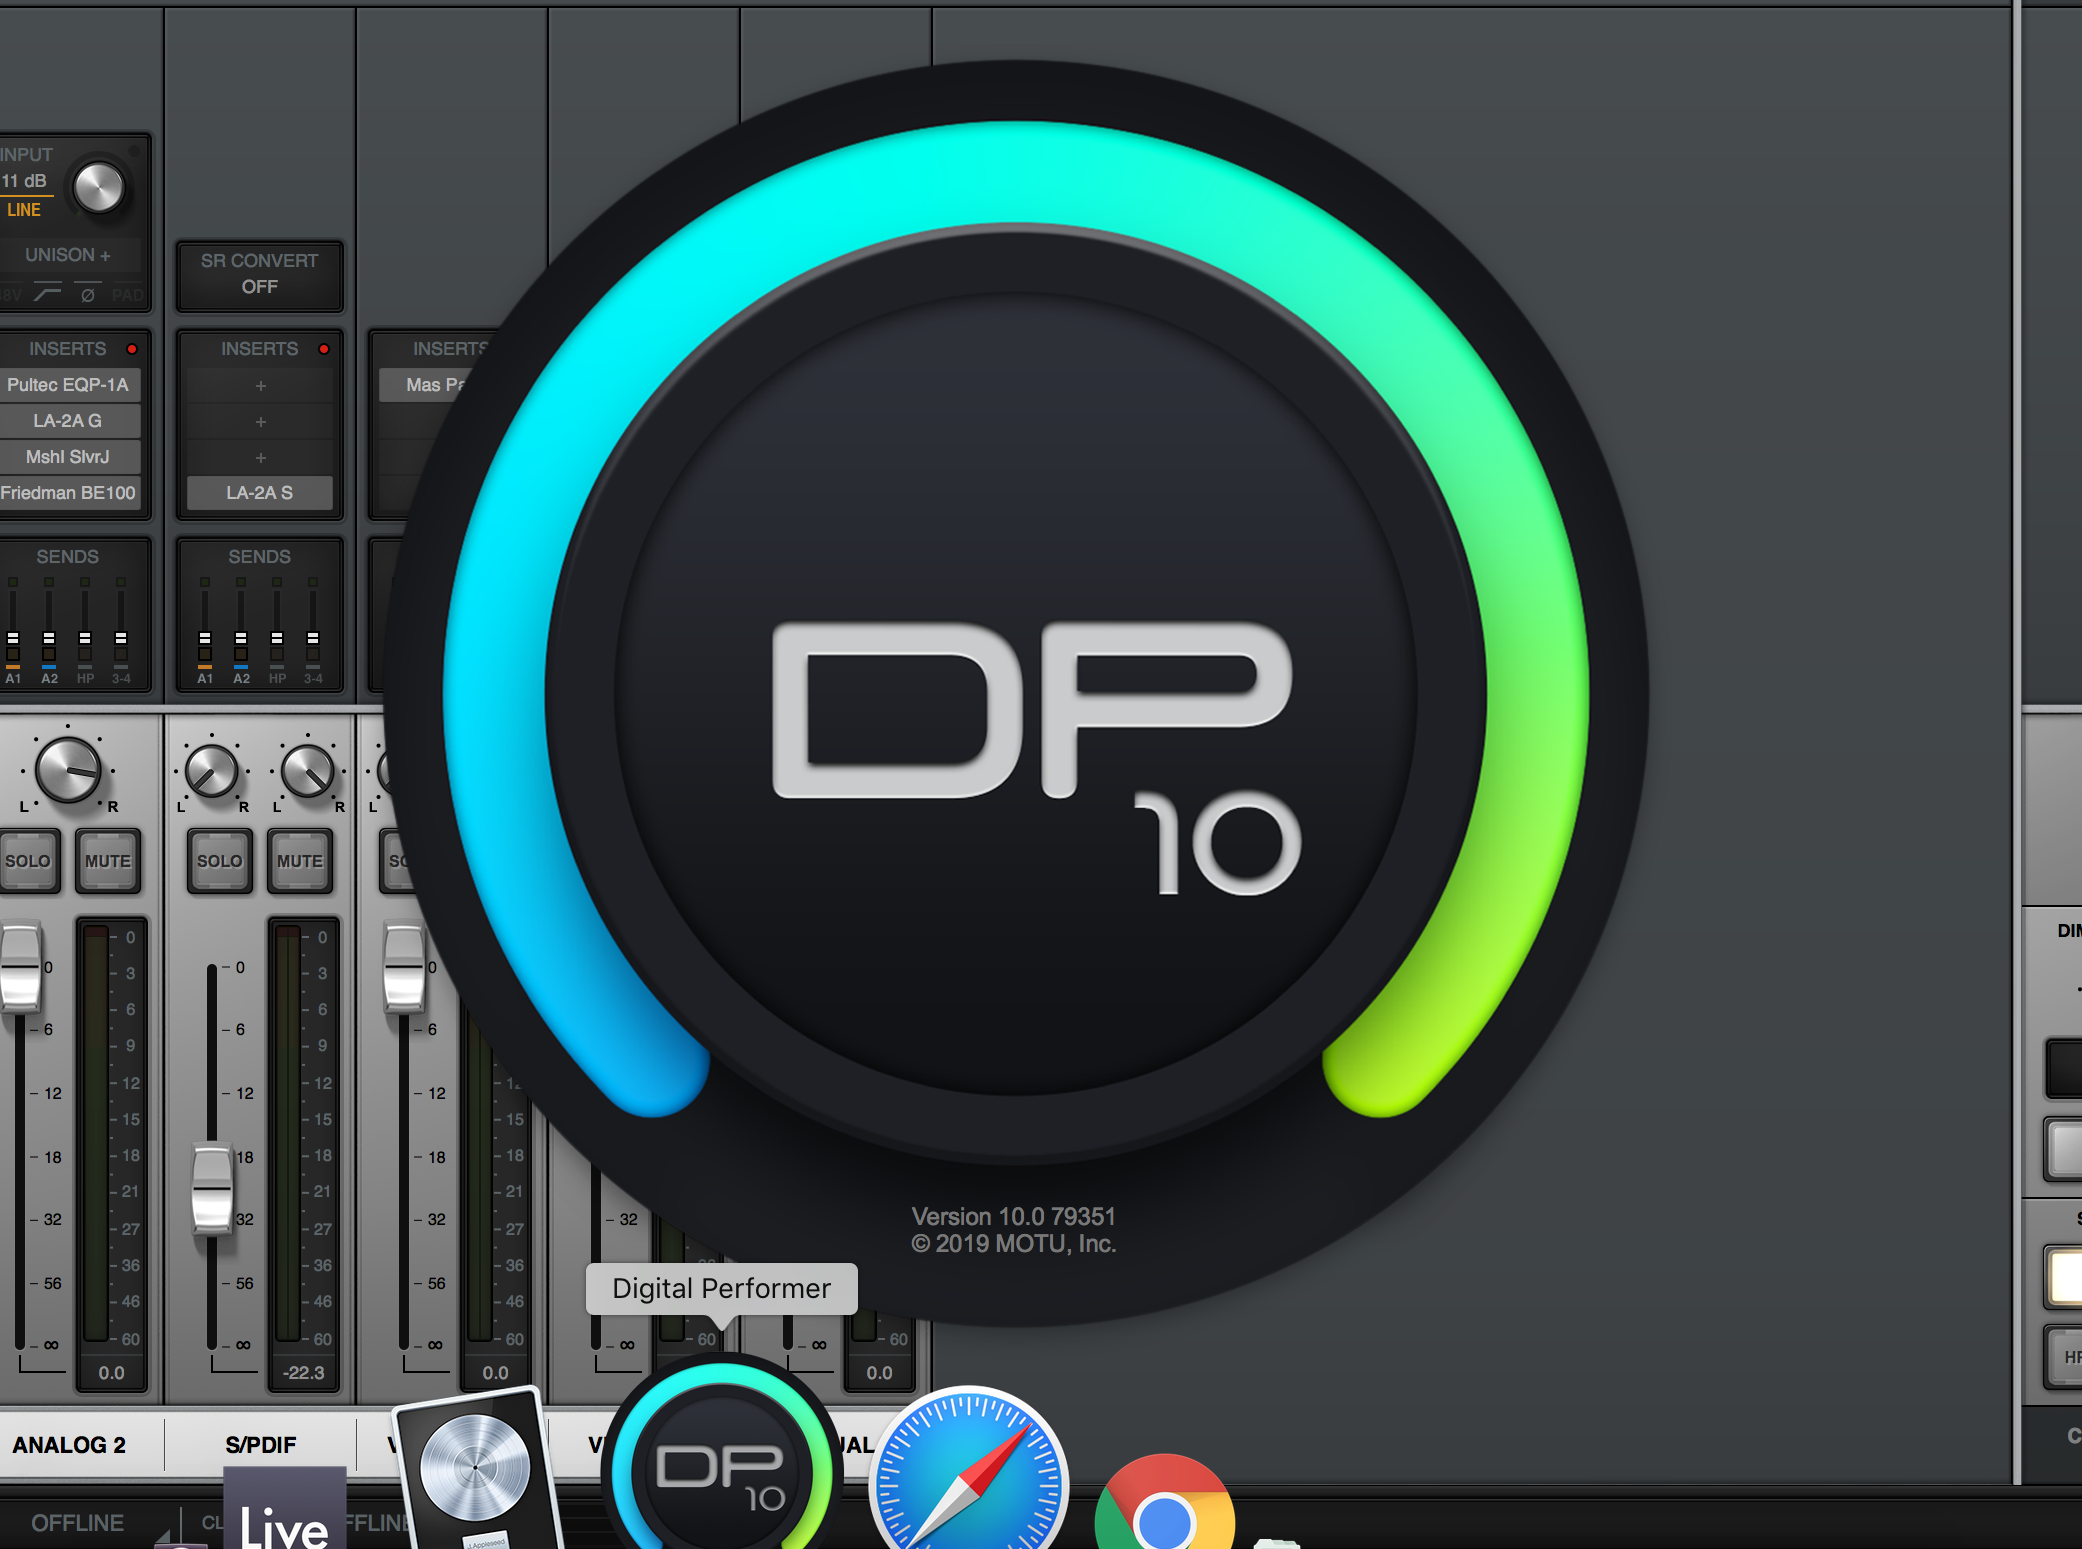
Task: Click the third channel volume fader handle
Action: tap(404, 967)
